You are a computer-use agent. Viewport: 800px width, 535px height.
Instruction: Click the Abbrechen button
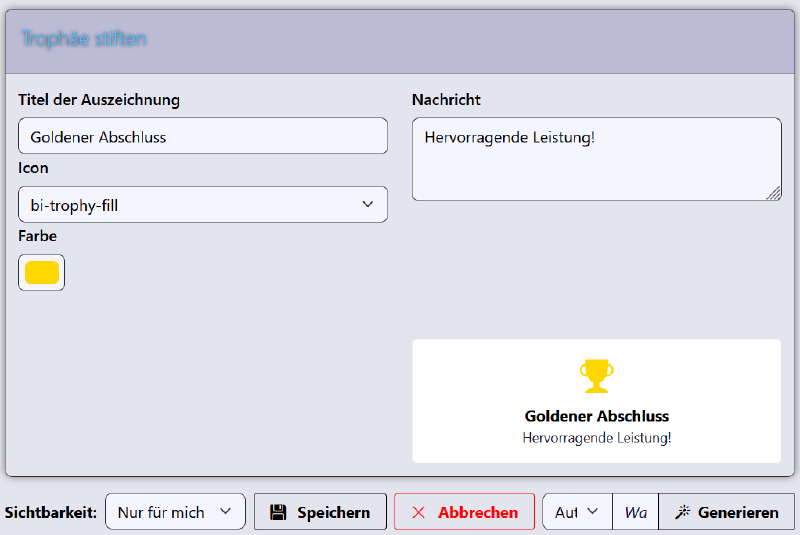pos(464,512)
